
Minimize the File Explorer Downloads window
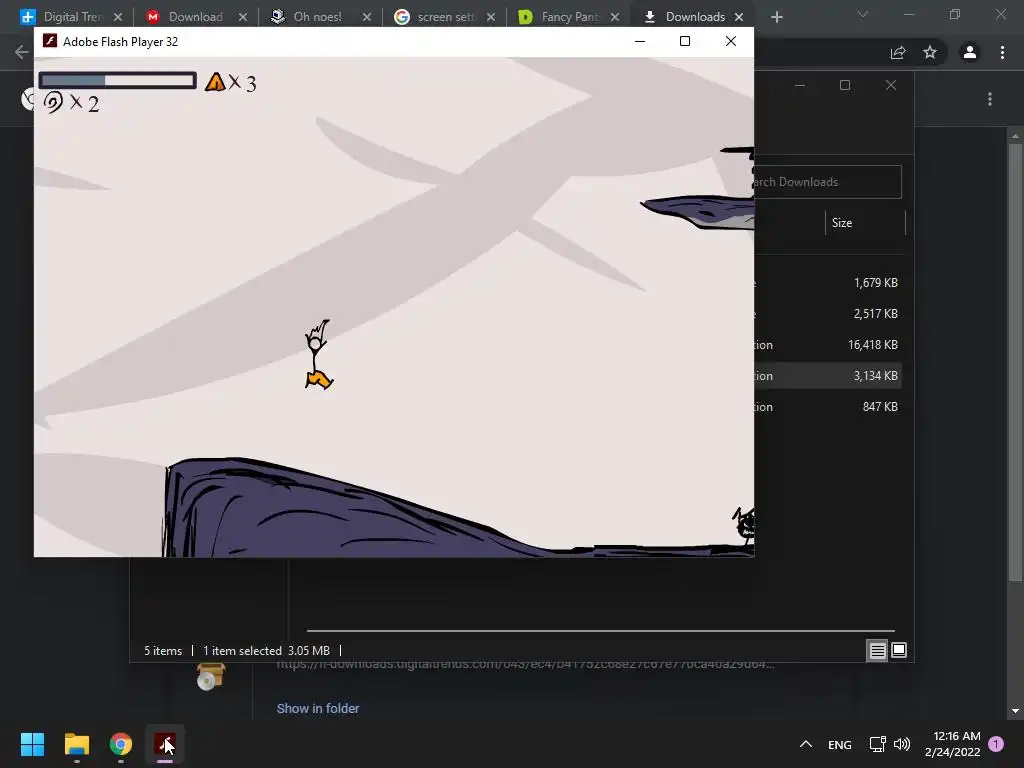[800, 86]
